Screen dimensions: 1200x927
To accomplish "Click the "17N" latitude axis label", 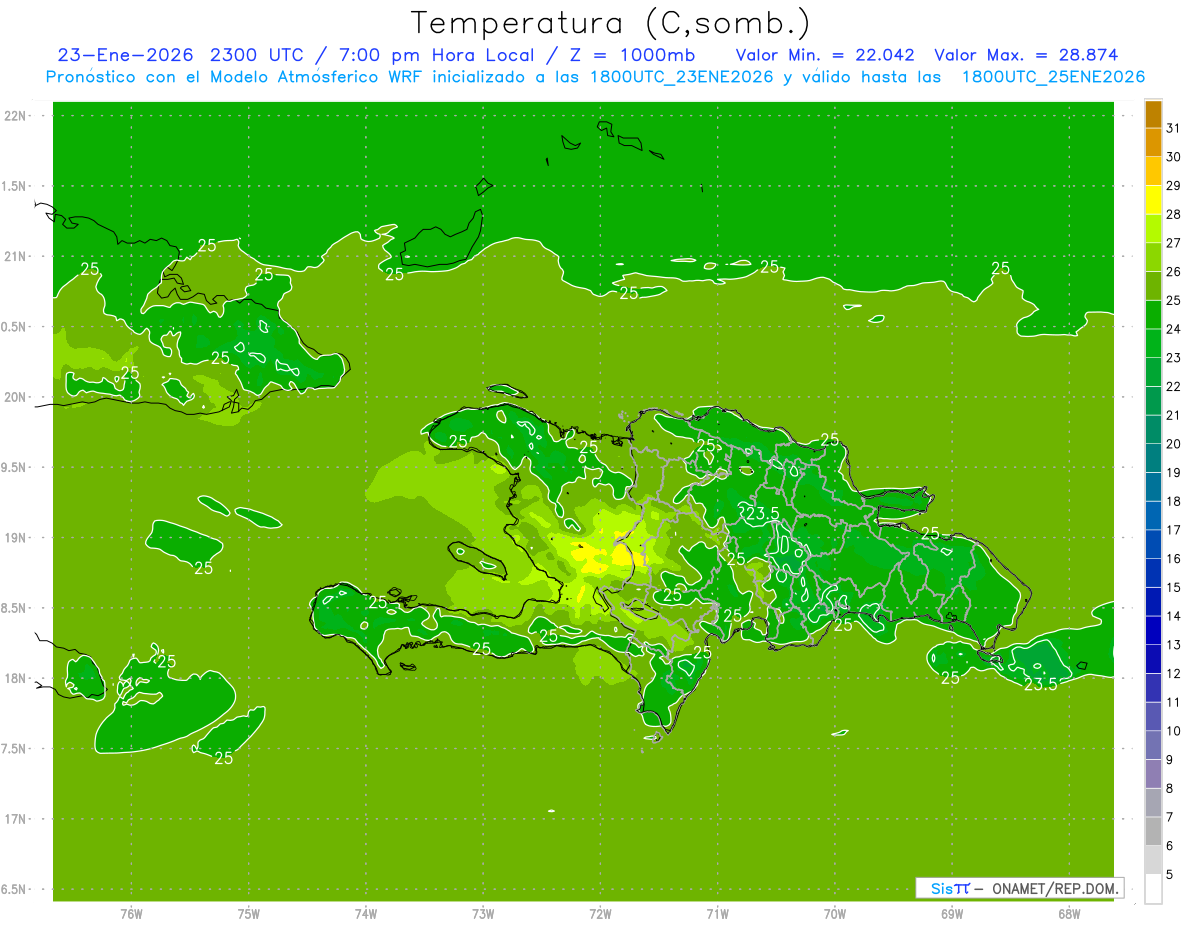I will tap(17, 819).
